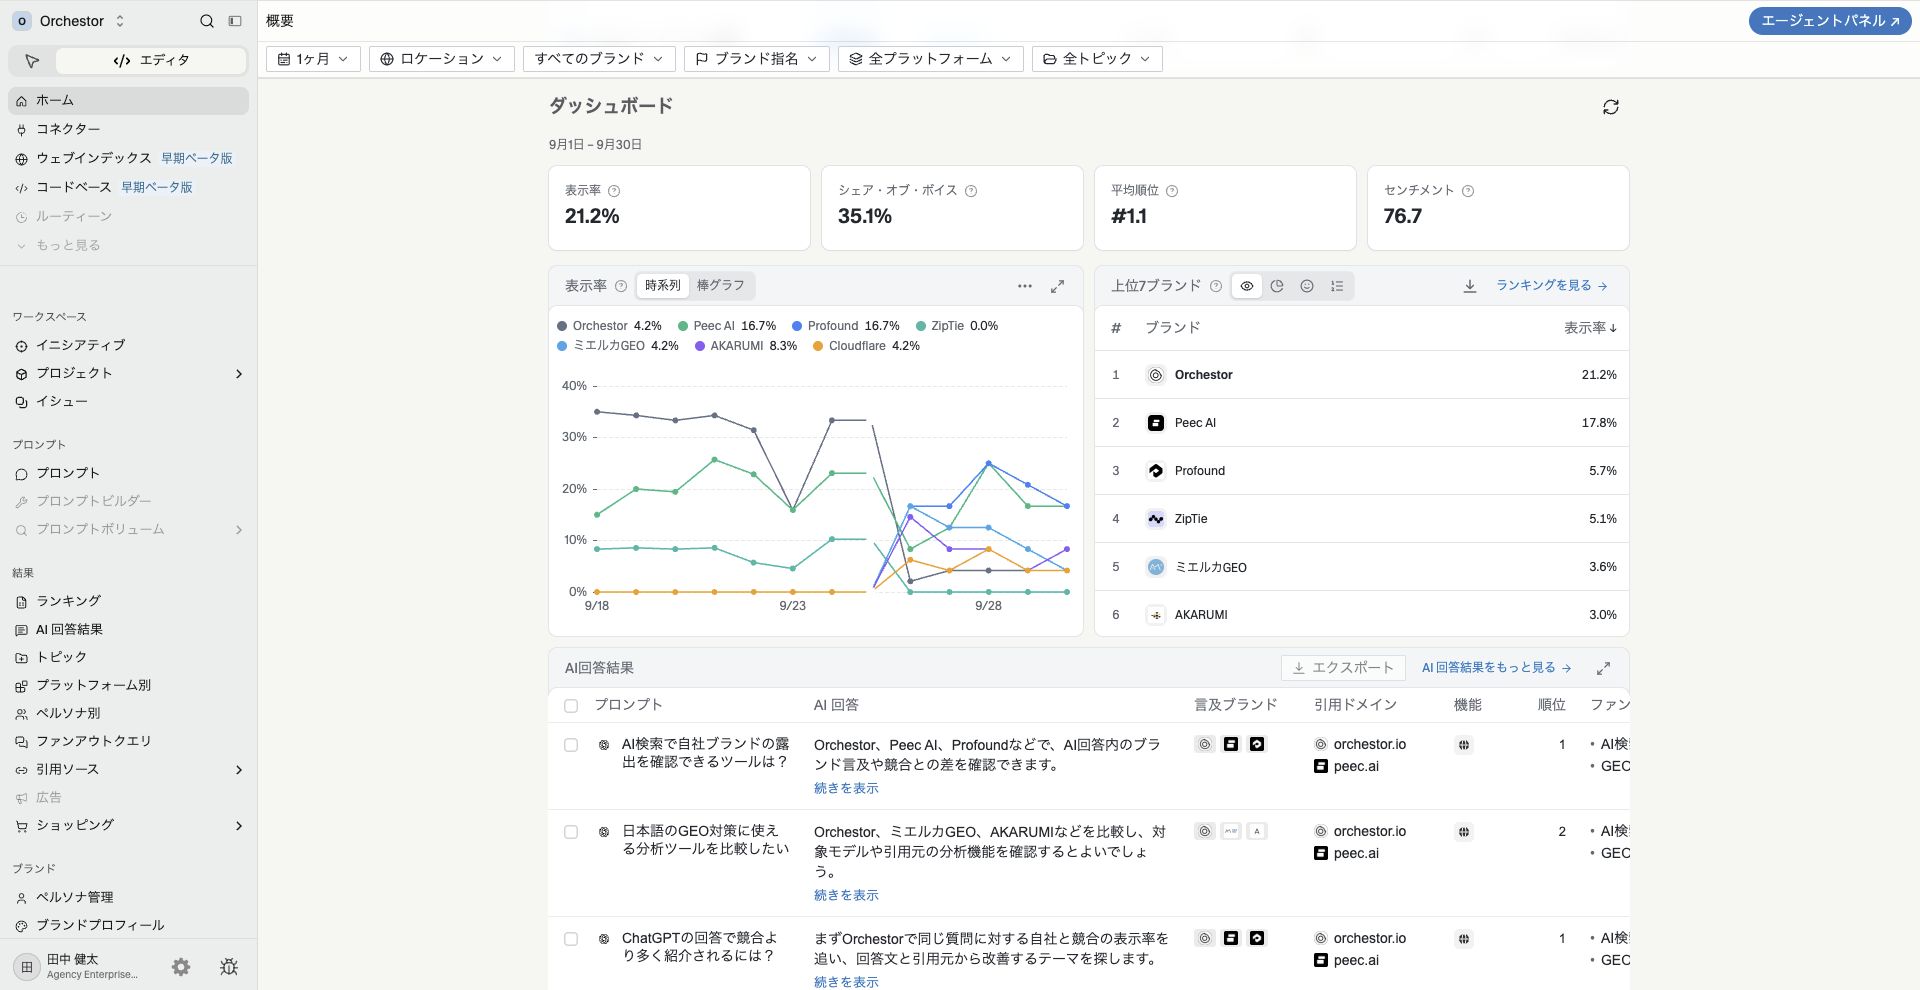Viewport: 1920px width, 990px height.
Task: Click the 表示率 card info icon
Action: (614, 191)
